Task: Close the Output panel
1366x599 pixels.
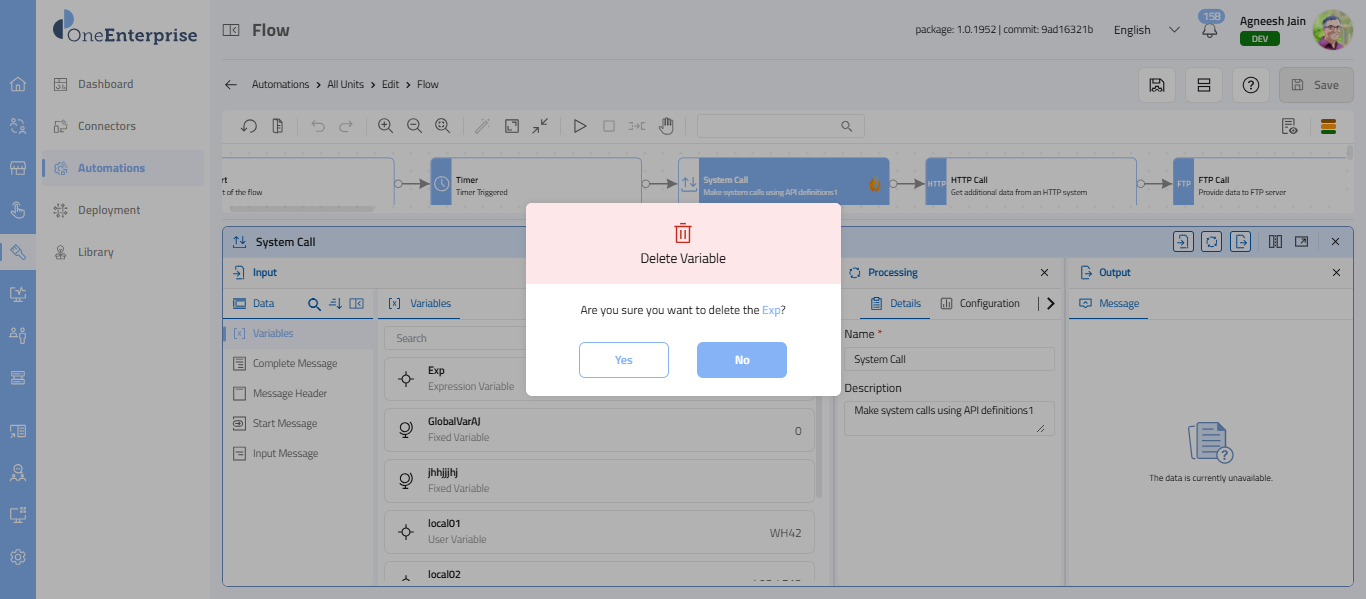Action: tap(1337, 273)
